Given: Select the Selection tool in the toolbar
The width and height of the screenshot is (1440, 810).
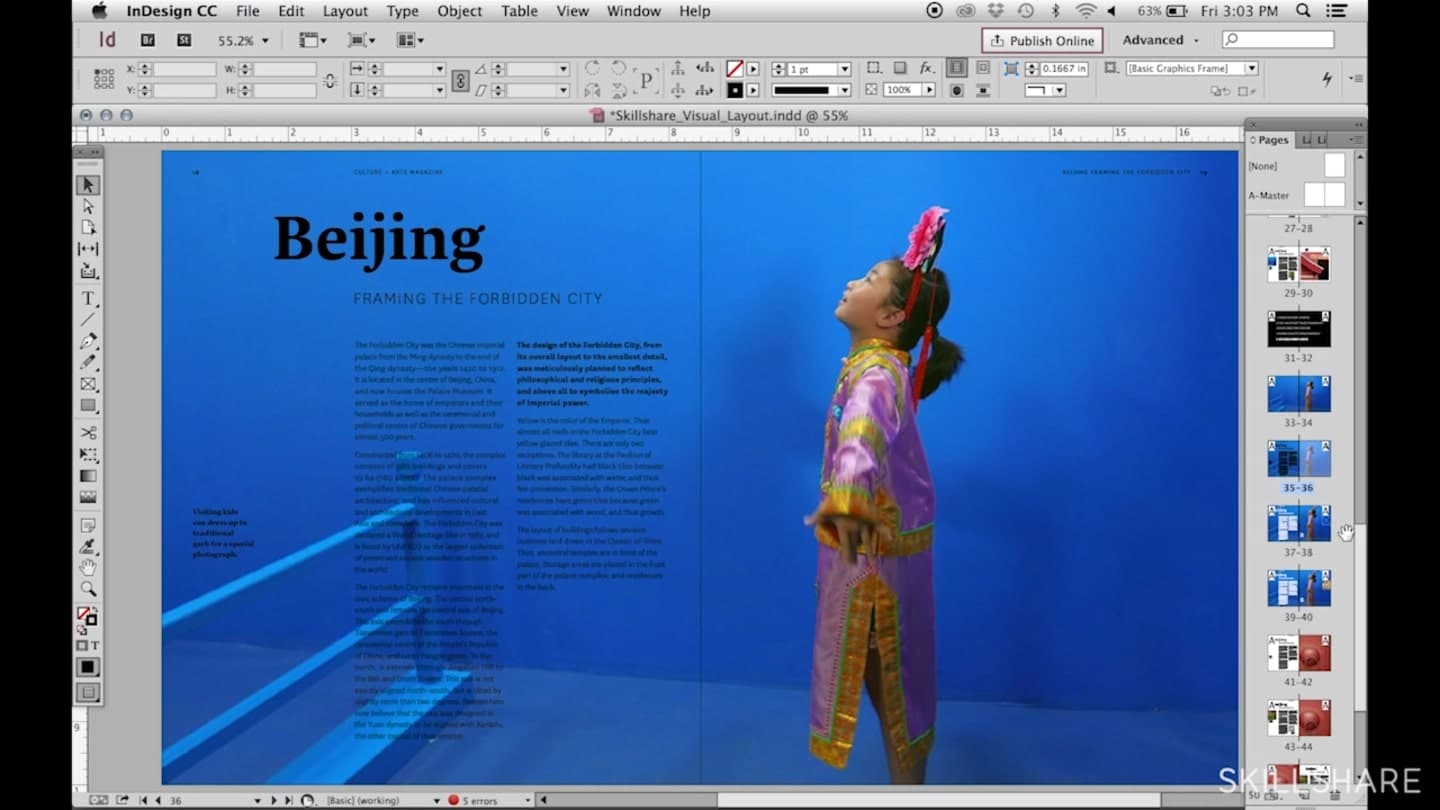Looking at the screenshot, I should [86, 184].
